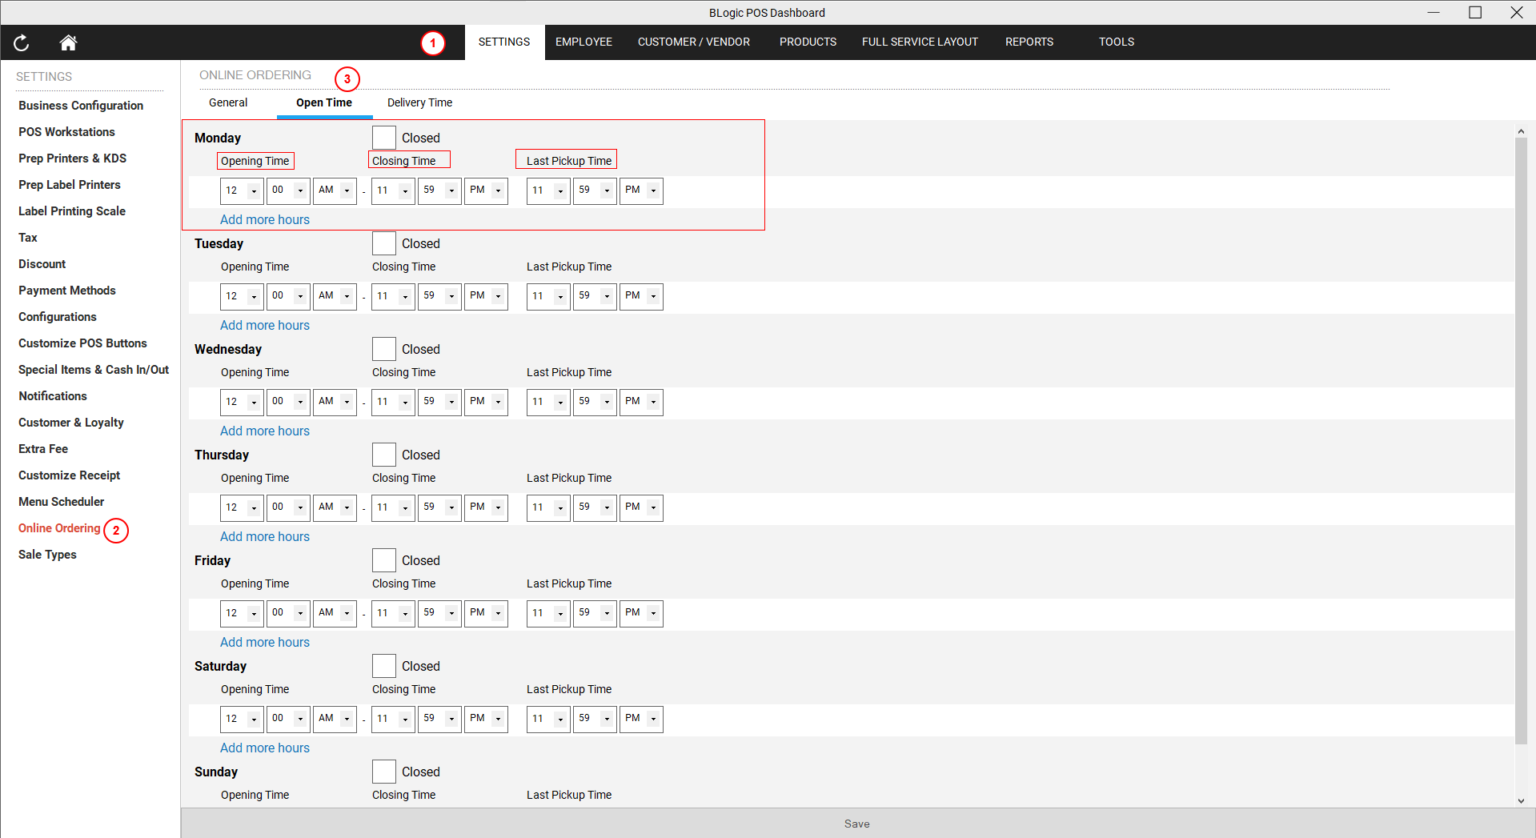The height and width of the screenshot is (838, 1536).
Task: Open the PRODUCTS menu
Action: [x=808, y=42]
